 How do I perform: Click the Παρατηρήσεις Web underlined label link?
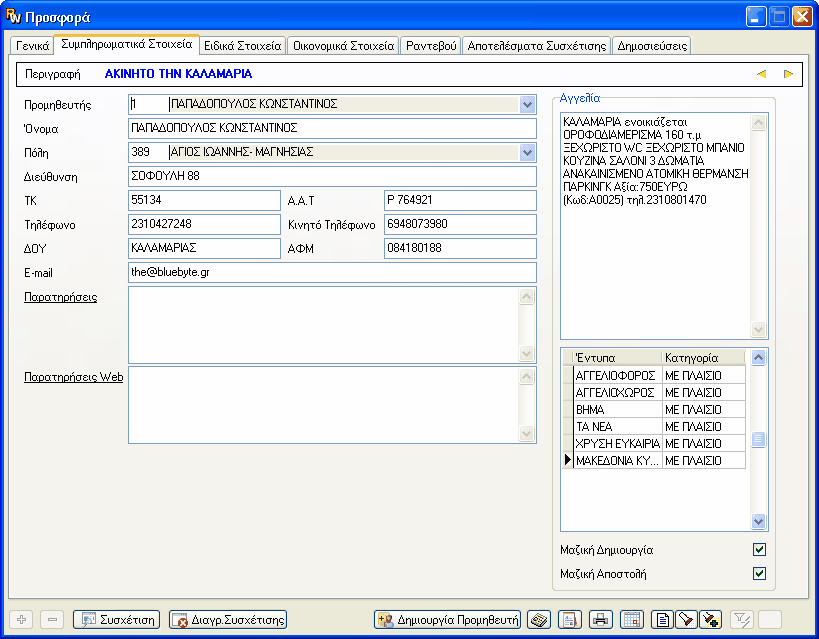[74, 377]
